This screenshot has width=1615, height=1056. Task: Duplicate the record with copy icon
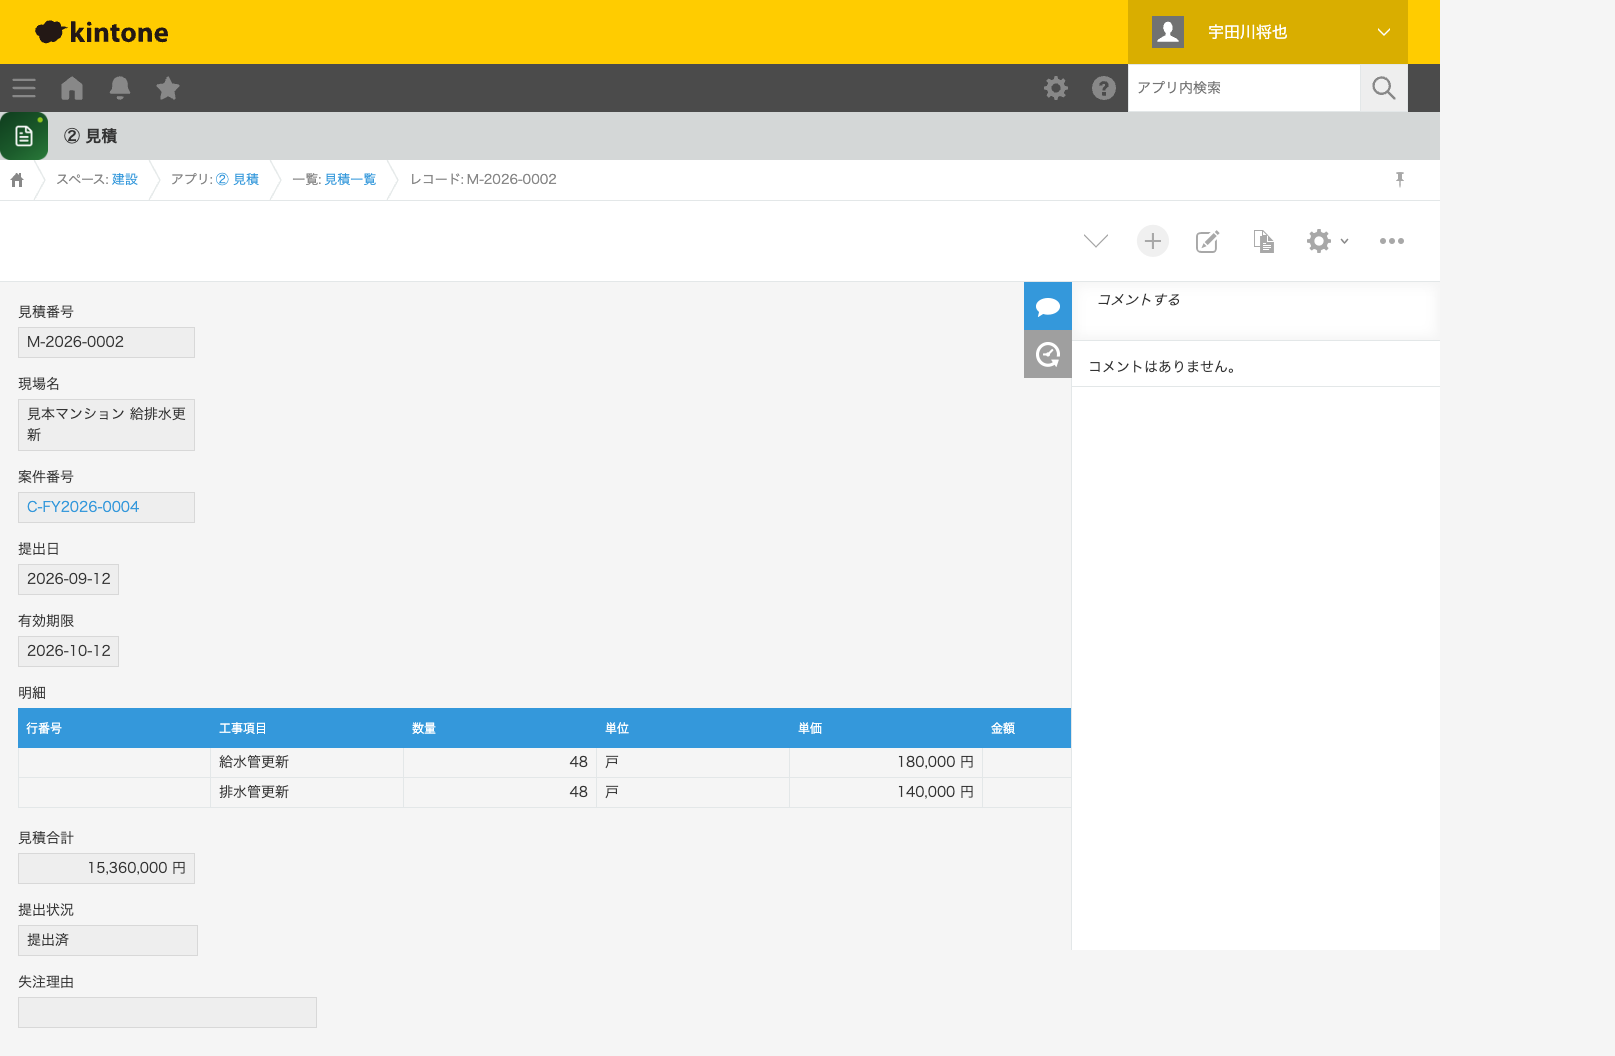click(1264, 241)
